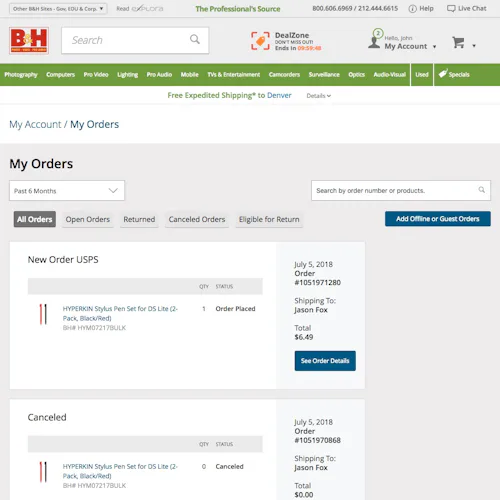
Task: Select the Canceled Orders tab
Action: tap(197, 219)
